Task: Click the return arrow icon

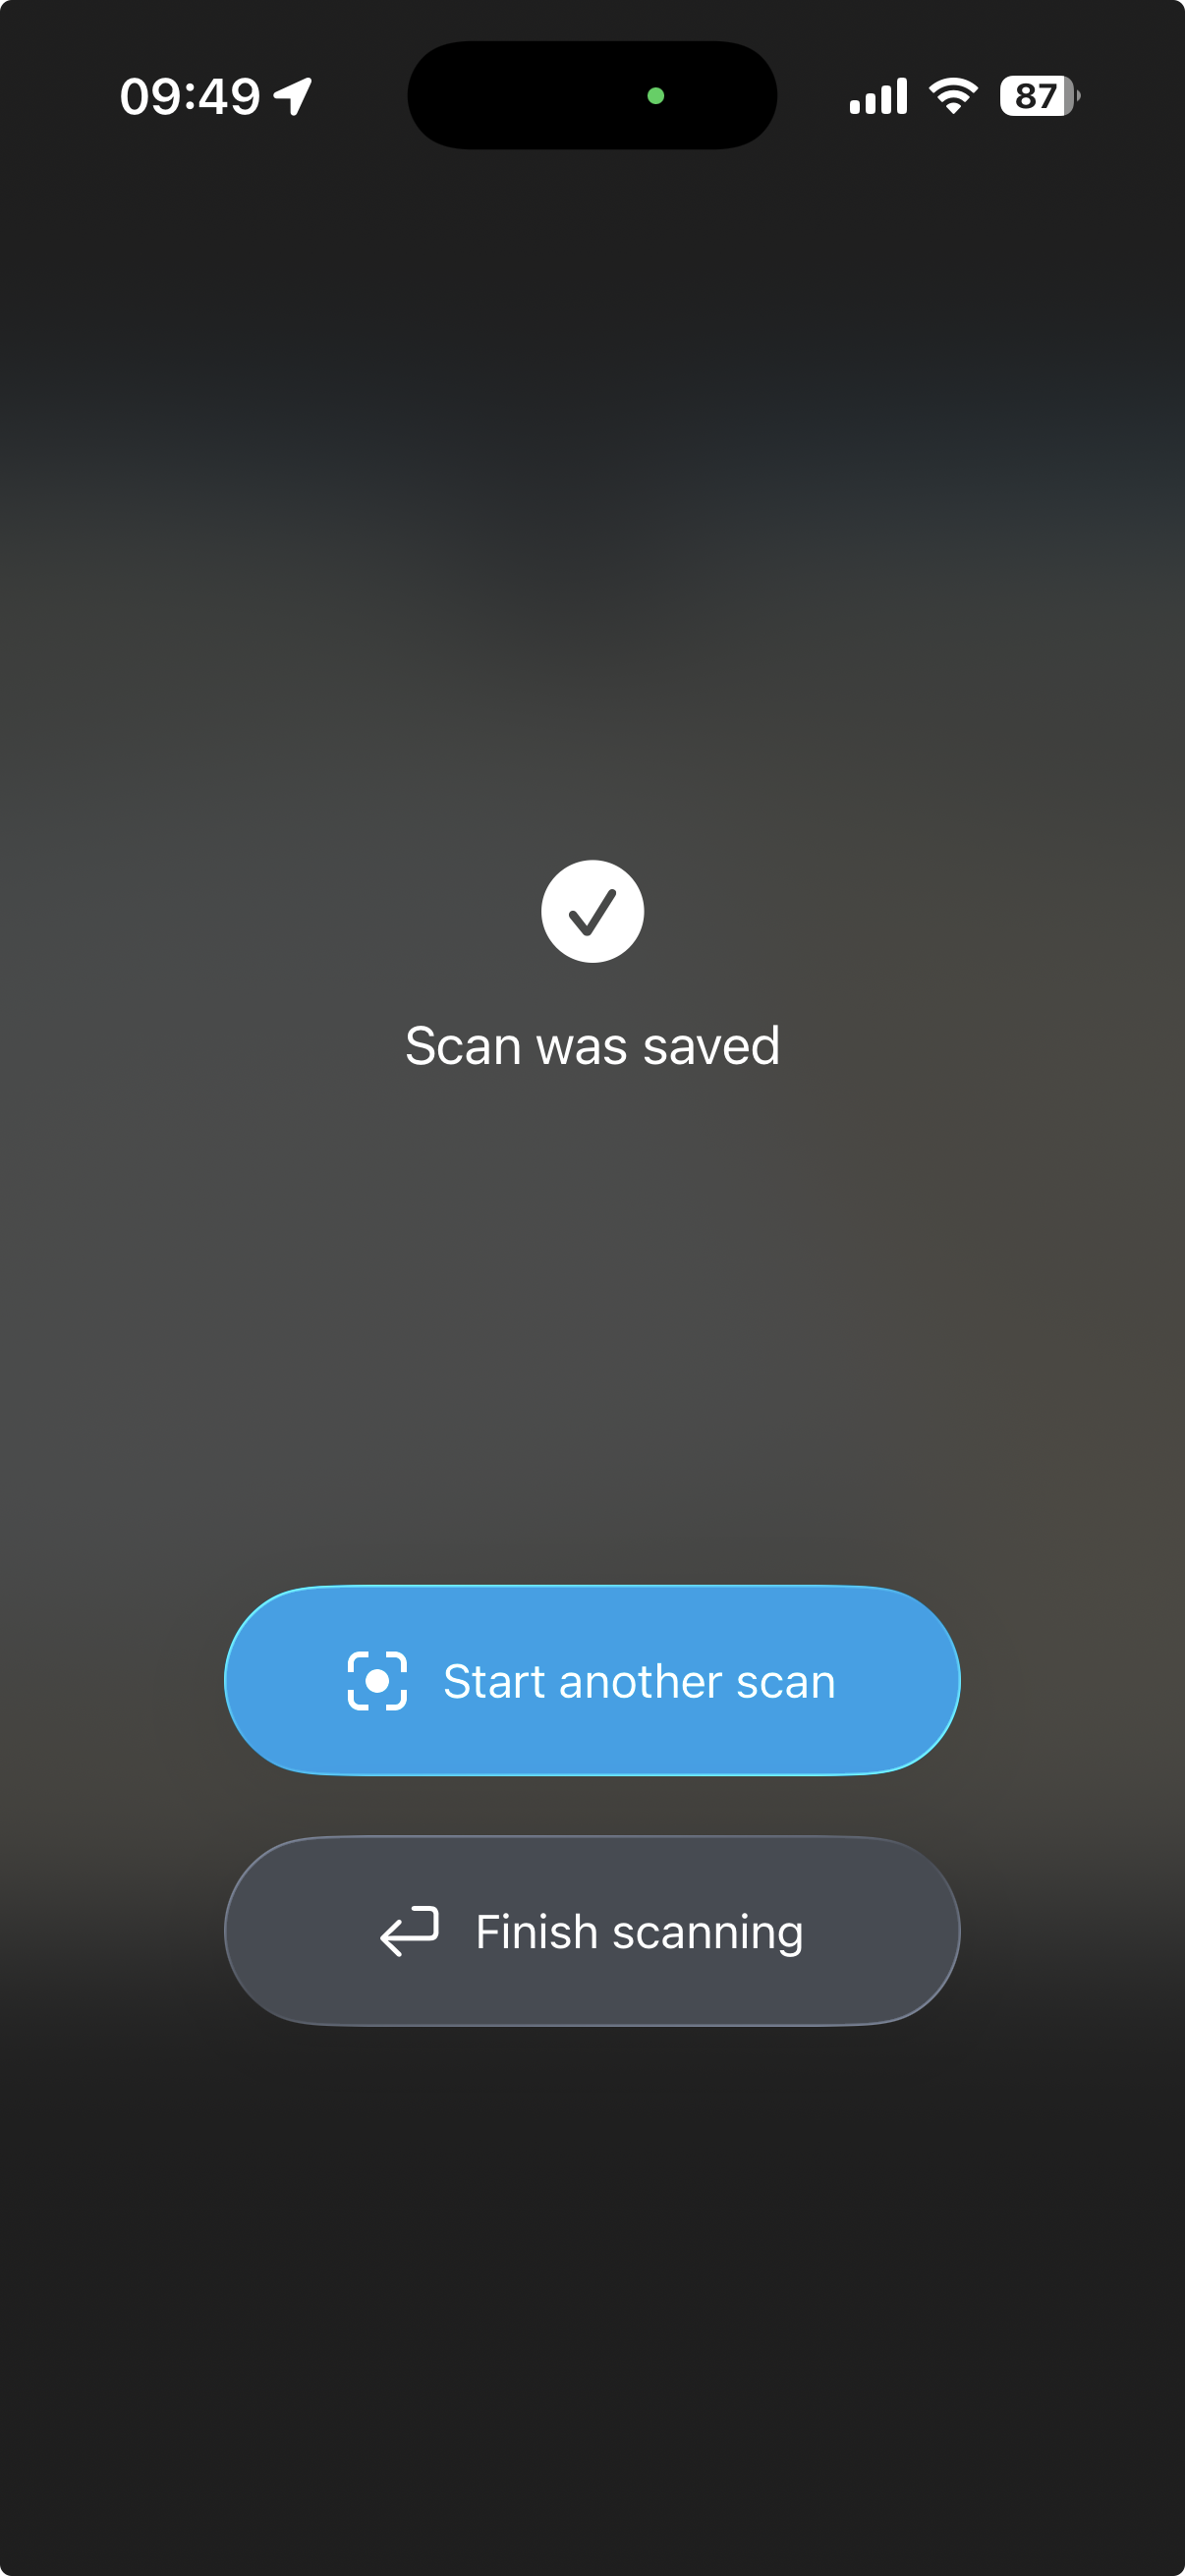Action: coord(410,1931)
